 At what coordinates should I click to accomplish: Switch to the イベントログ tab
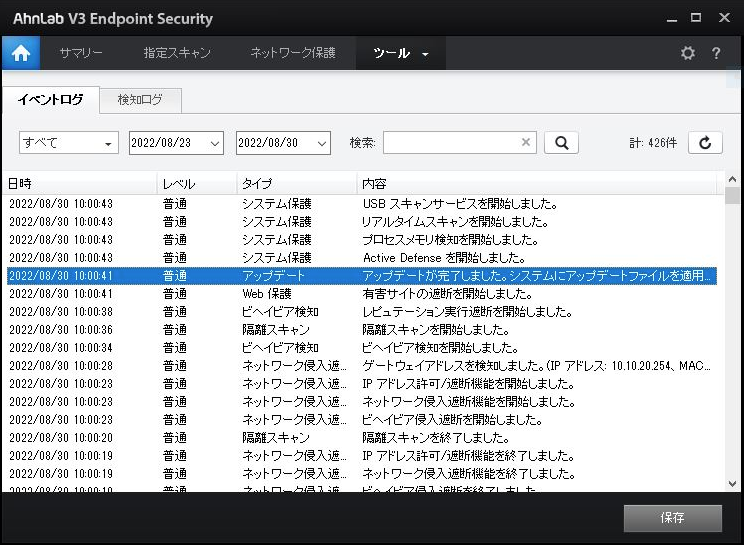(x=51, y=100)
